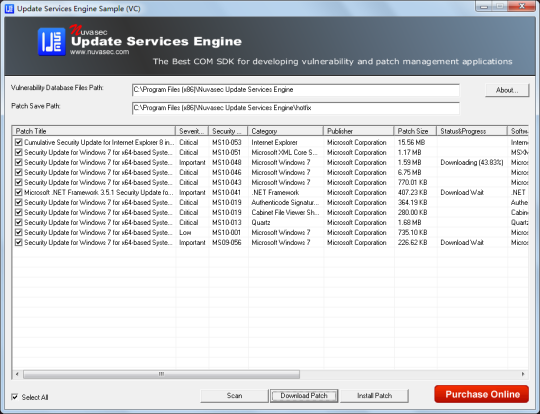Click the 'Internet Explorer' category cell
540x414 pixels.
pyautogui.click(x=274, y=142)
